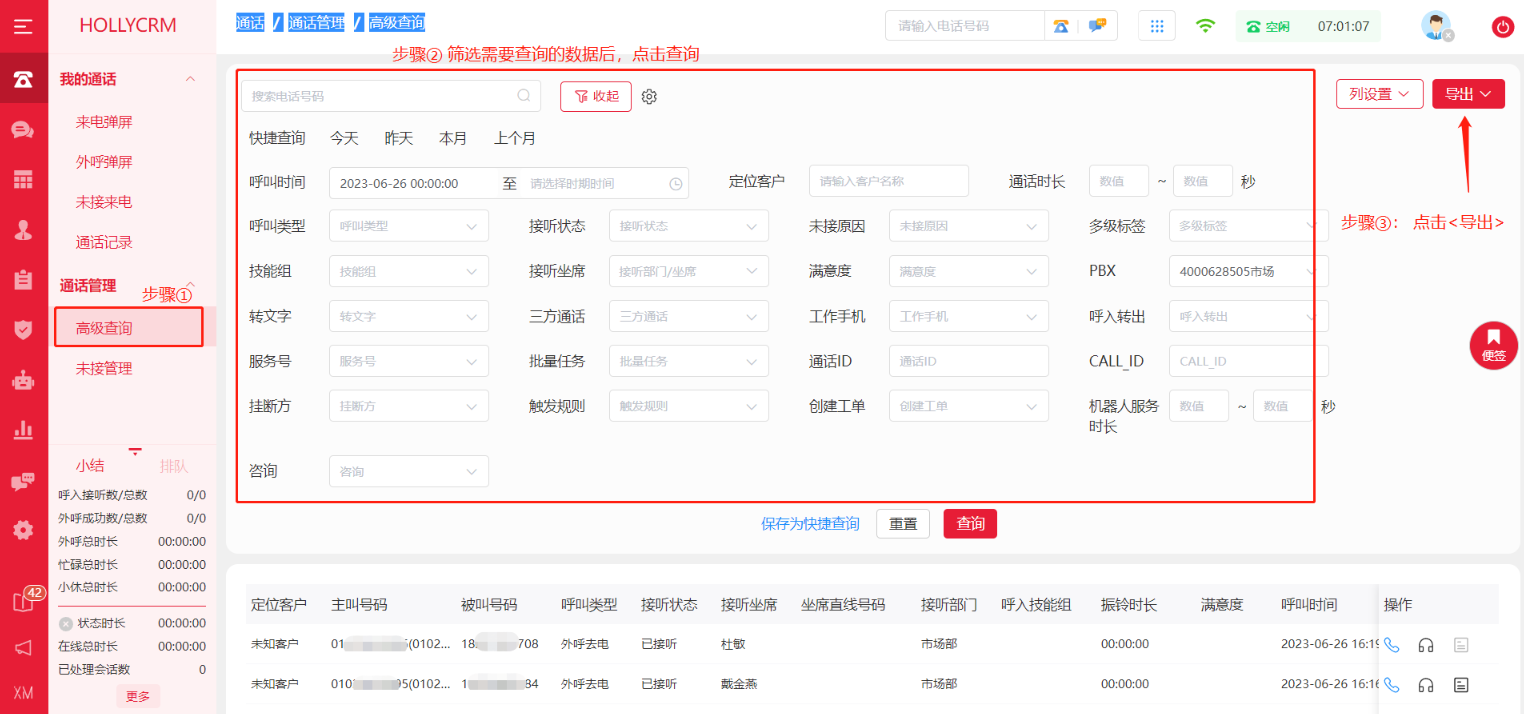Viewport: 1524px width, 714px height.
Task: Choose the 今天 quick query
Action: (x=344, y=138)
